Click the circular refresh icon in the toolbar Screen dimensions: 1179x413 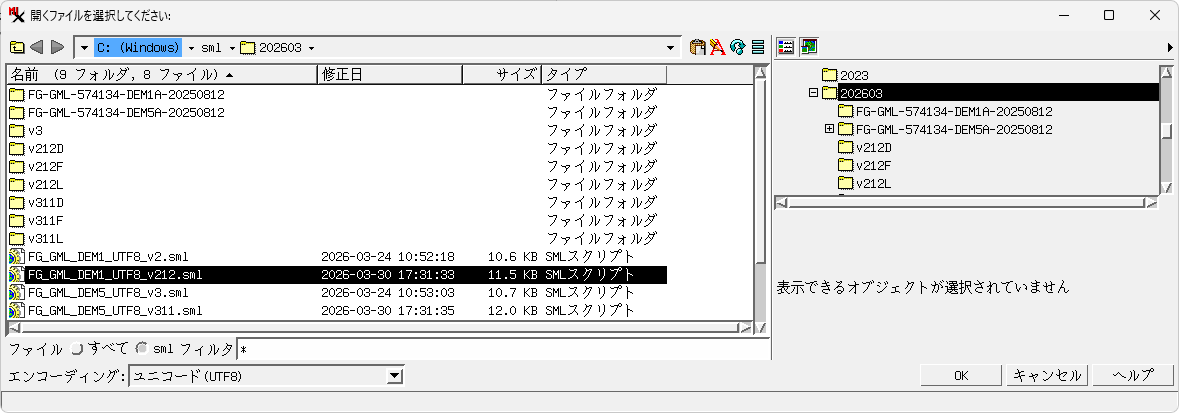(738, 47)
